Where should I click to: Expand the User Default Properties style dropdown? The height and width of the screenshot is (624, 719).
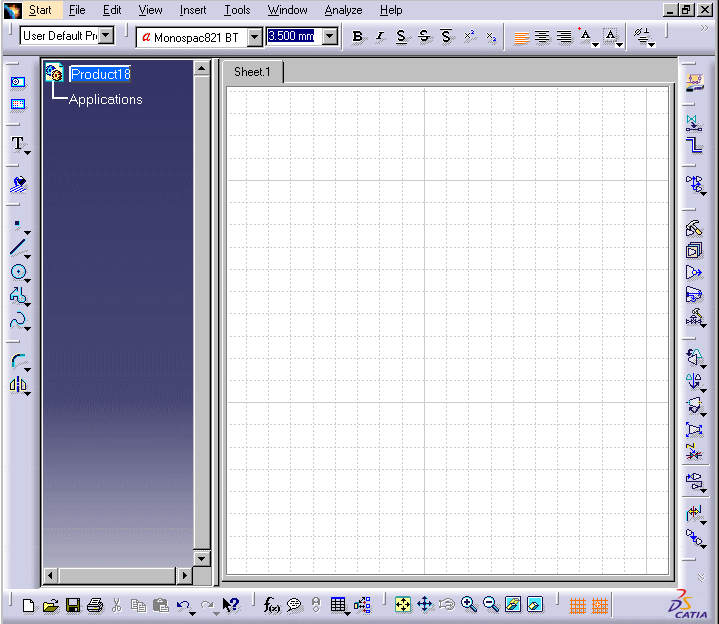(106, 36)
